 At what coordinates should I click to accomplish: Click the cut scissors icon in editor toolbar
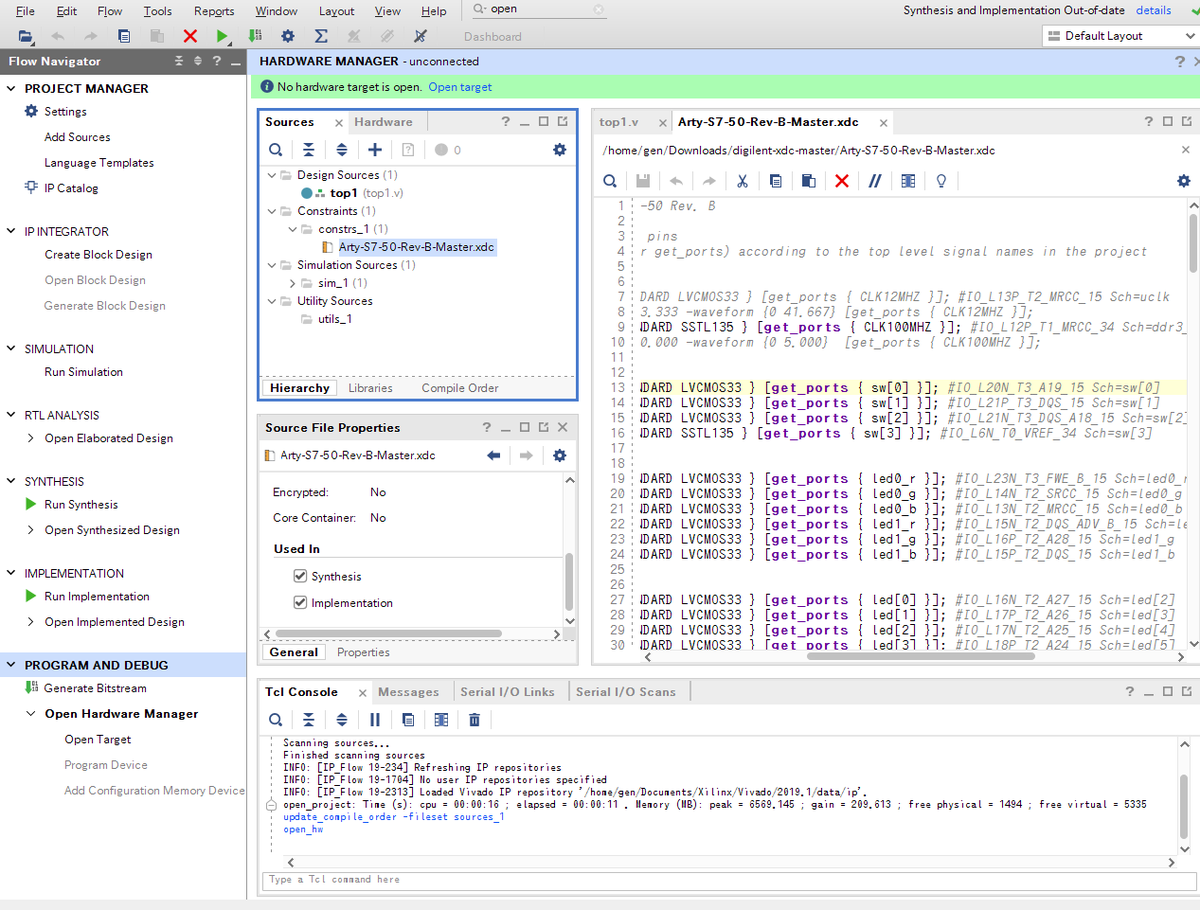[742, 181]
